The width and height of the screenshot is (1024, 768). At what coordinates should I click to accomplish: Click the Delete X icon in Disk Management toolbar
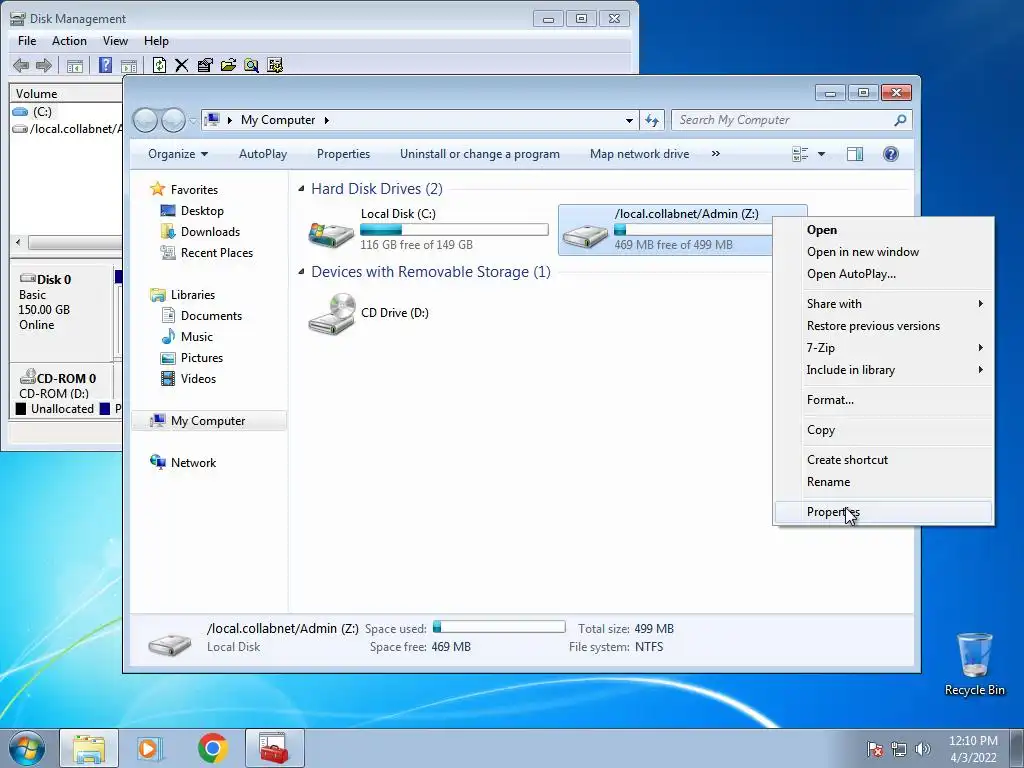click(x=182, y=65)
